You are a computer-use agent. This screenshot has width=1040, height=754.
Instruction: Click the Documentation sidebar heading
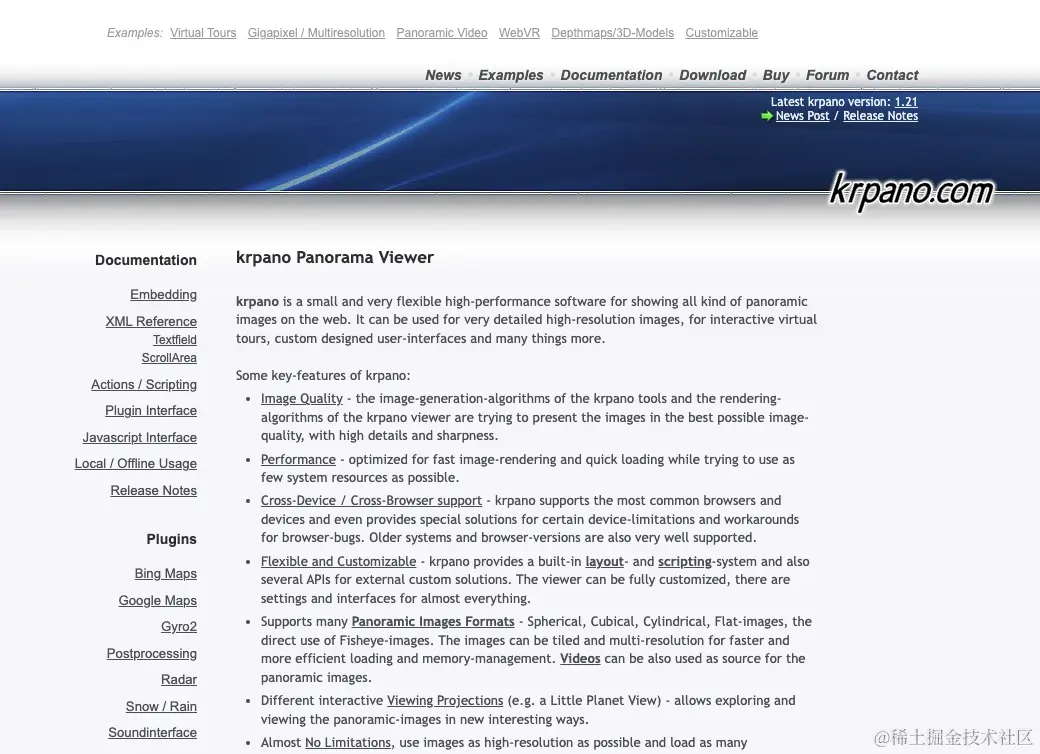point(146,260)
